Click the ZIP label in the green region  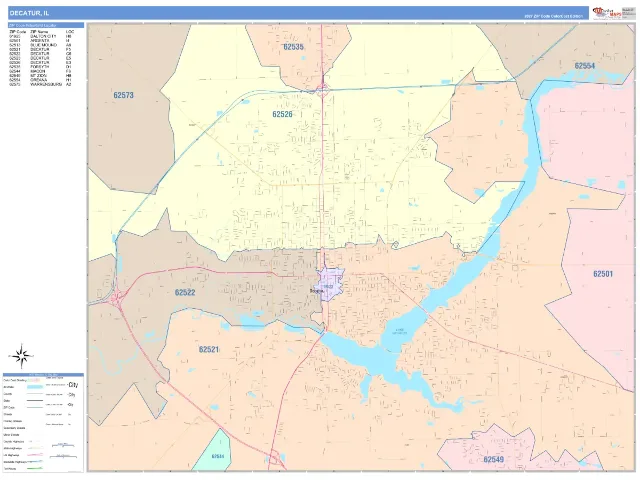pos(218,456)
